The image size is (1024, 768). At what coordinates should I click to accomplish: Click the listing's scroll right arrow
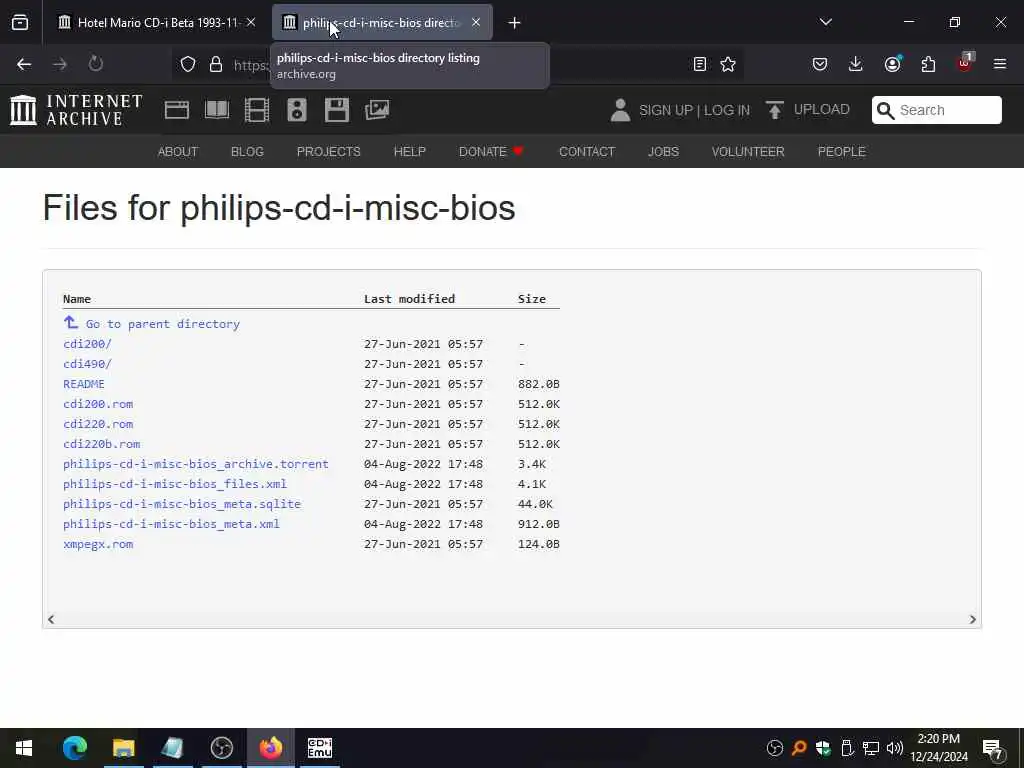(972, 619)
